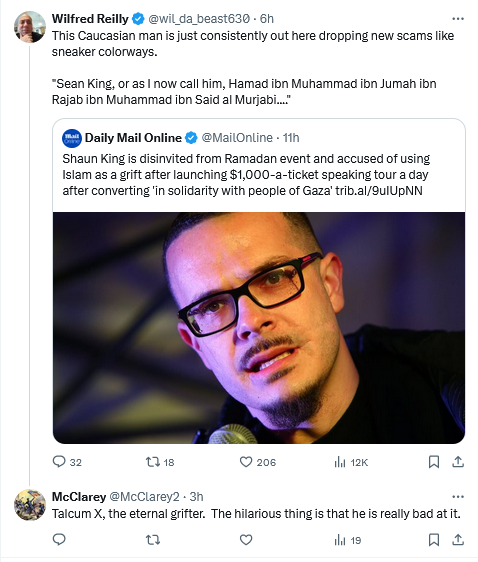Screen dimensions: 478x562
Task: Open the @McClarey2 profile link
Action: [144, 497]
